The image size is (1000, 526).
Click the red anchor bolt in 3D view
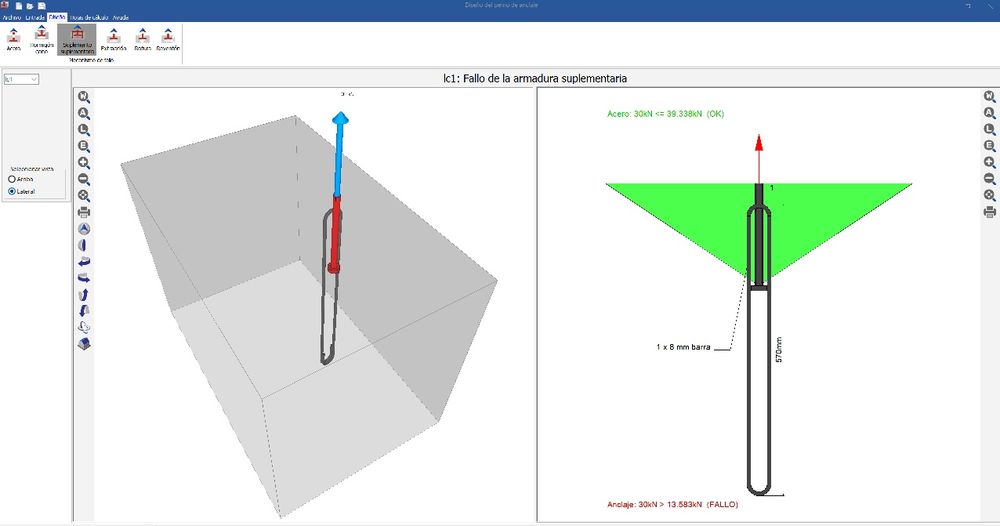[334, 233]
